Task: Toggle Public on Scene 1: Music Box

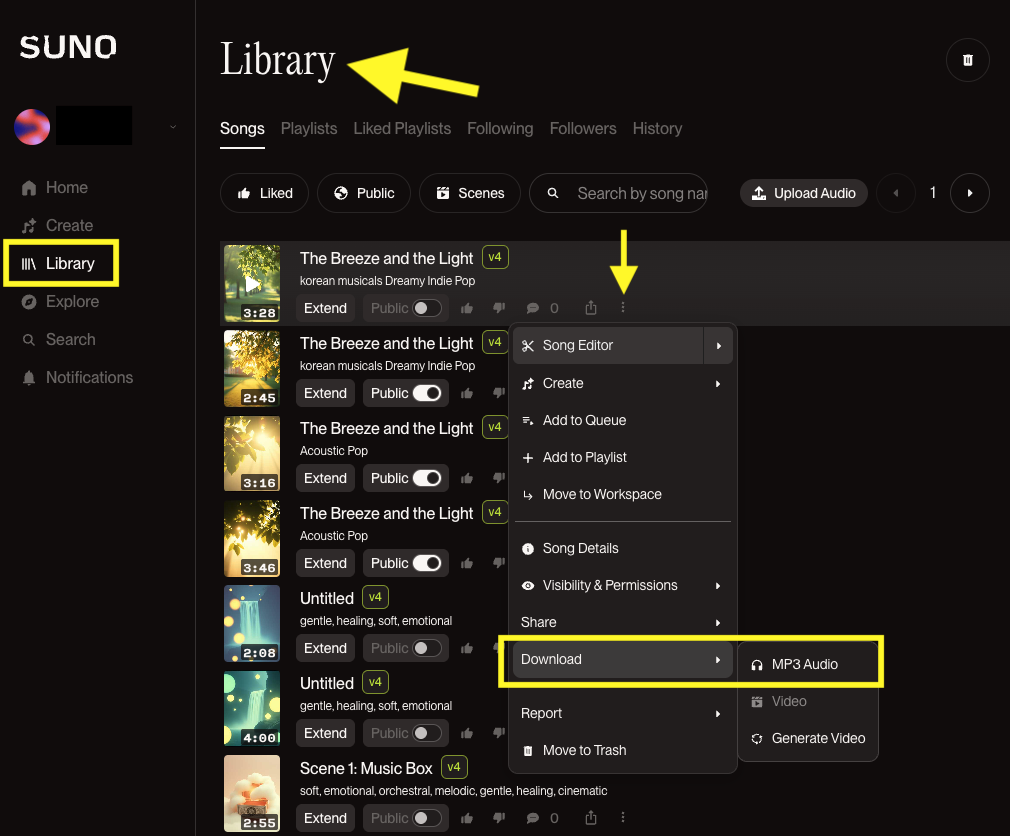Action: pyautogui.click(x=427, y=818)
